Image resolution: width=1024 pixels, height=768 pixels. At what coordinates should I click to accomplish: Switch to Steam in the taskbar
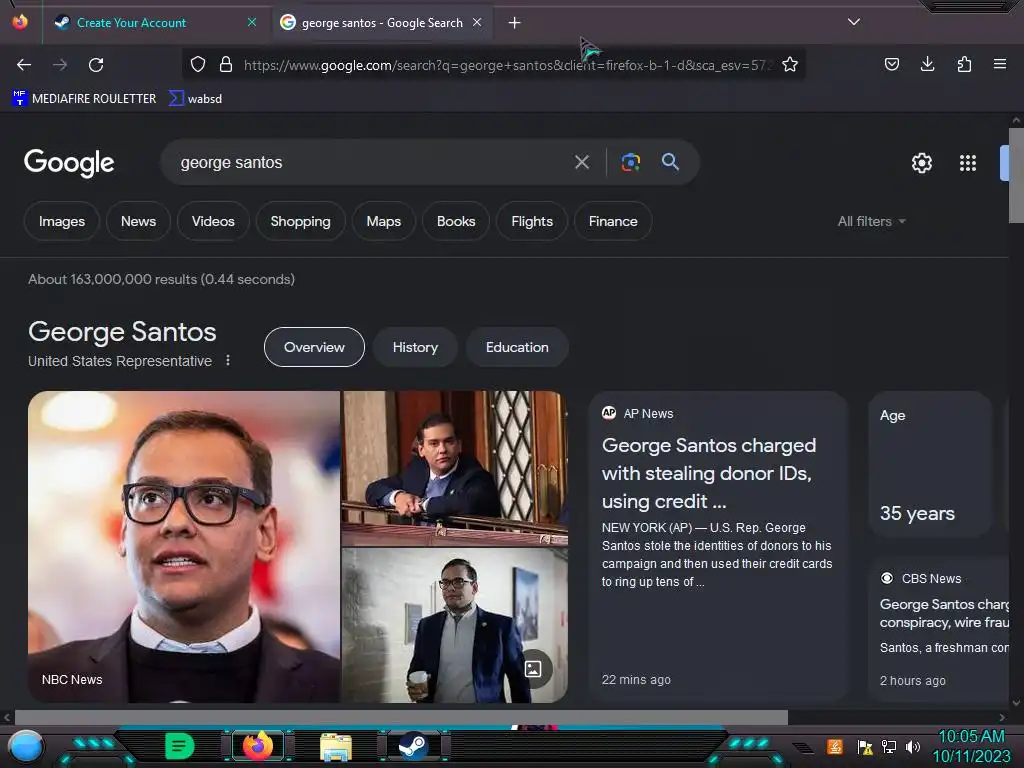(413, 746)
